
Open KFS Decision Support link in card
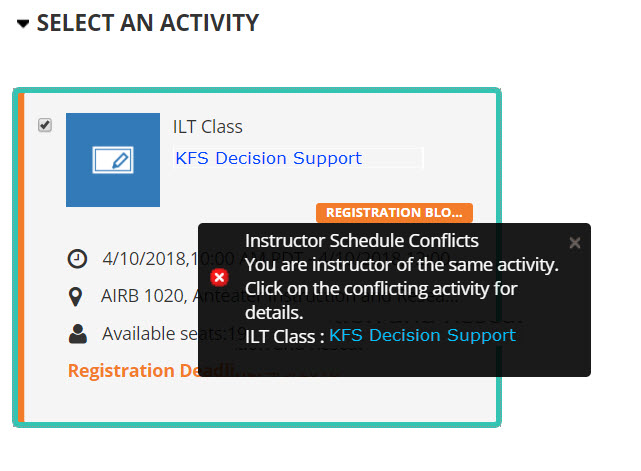point(269,158)
